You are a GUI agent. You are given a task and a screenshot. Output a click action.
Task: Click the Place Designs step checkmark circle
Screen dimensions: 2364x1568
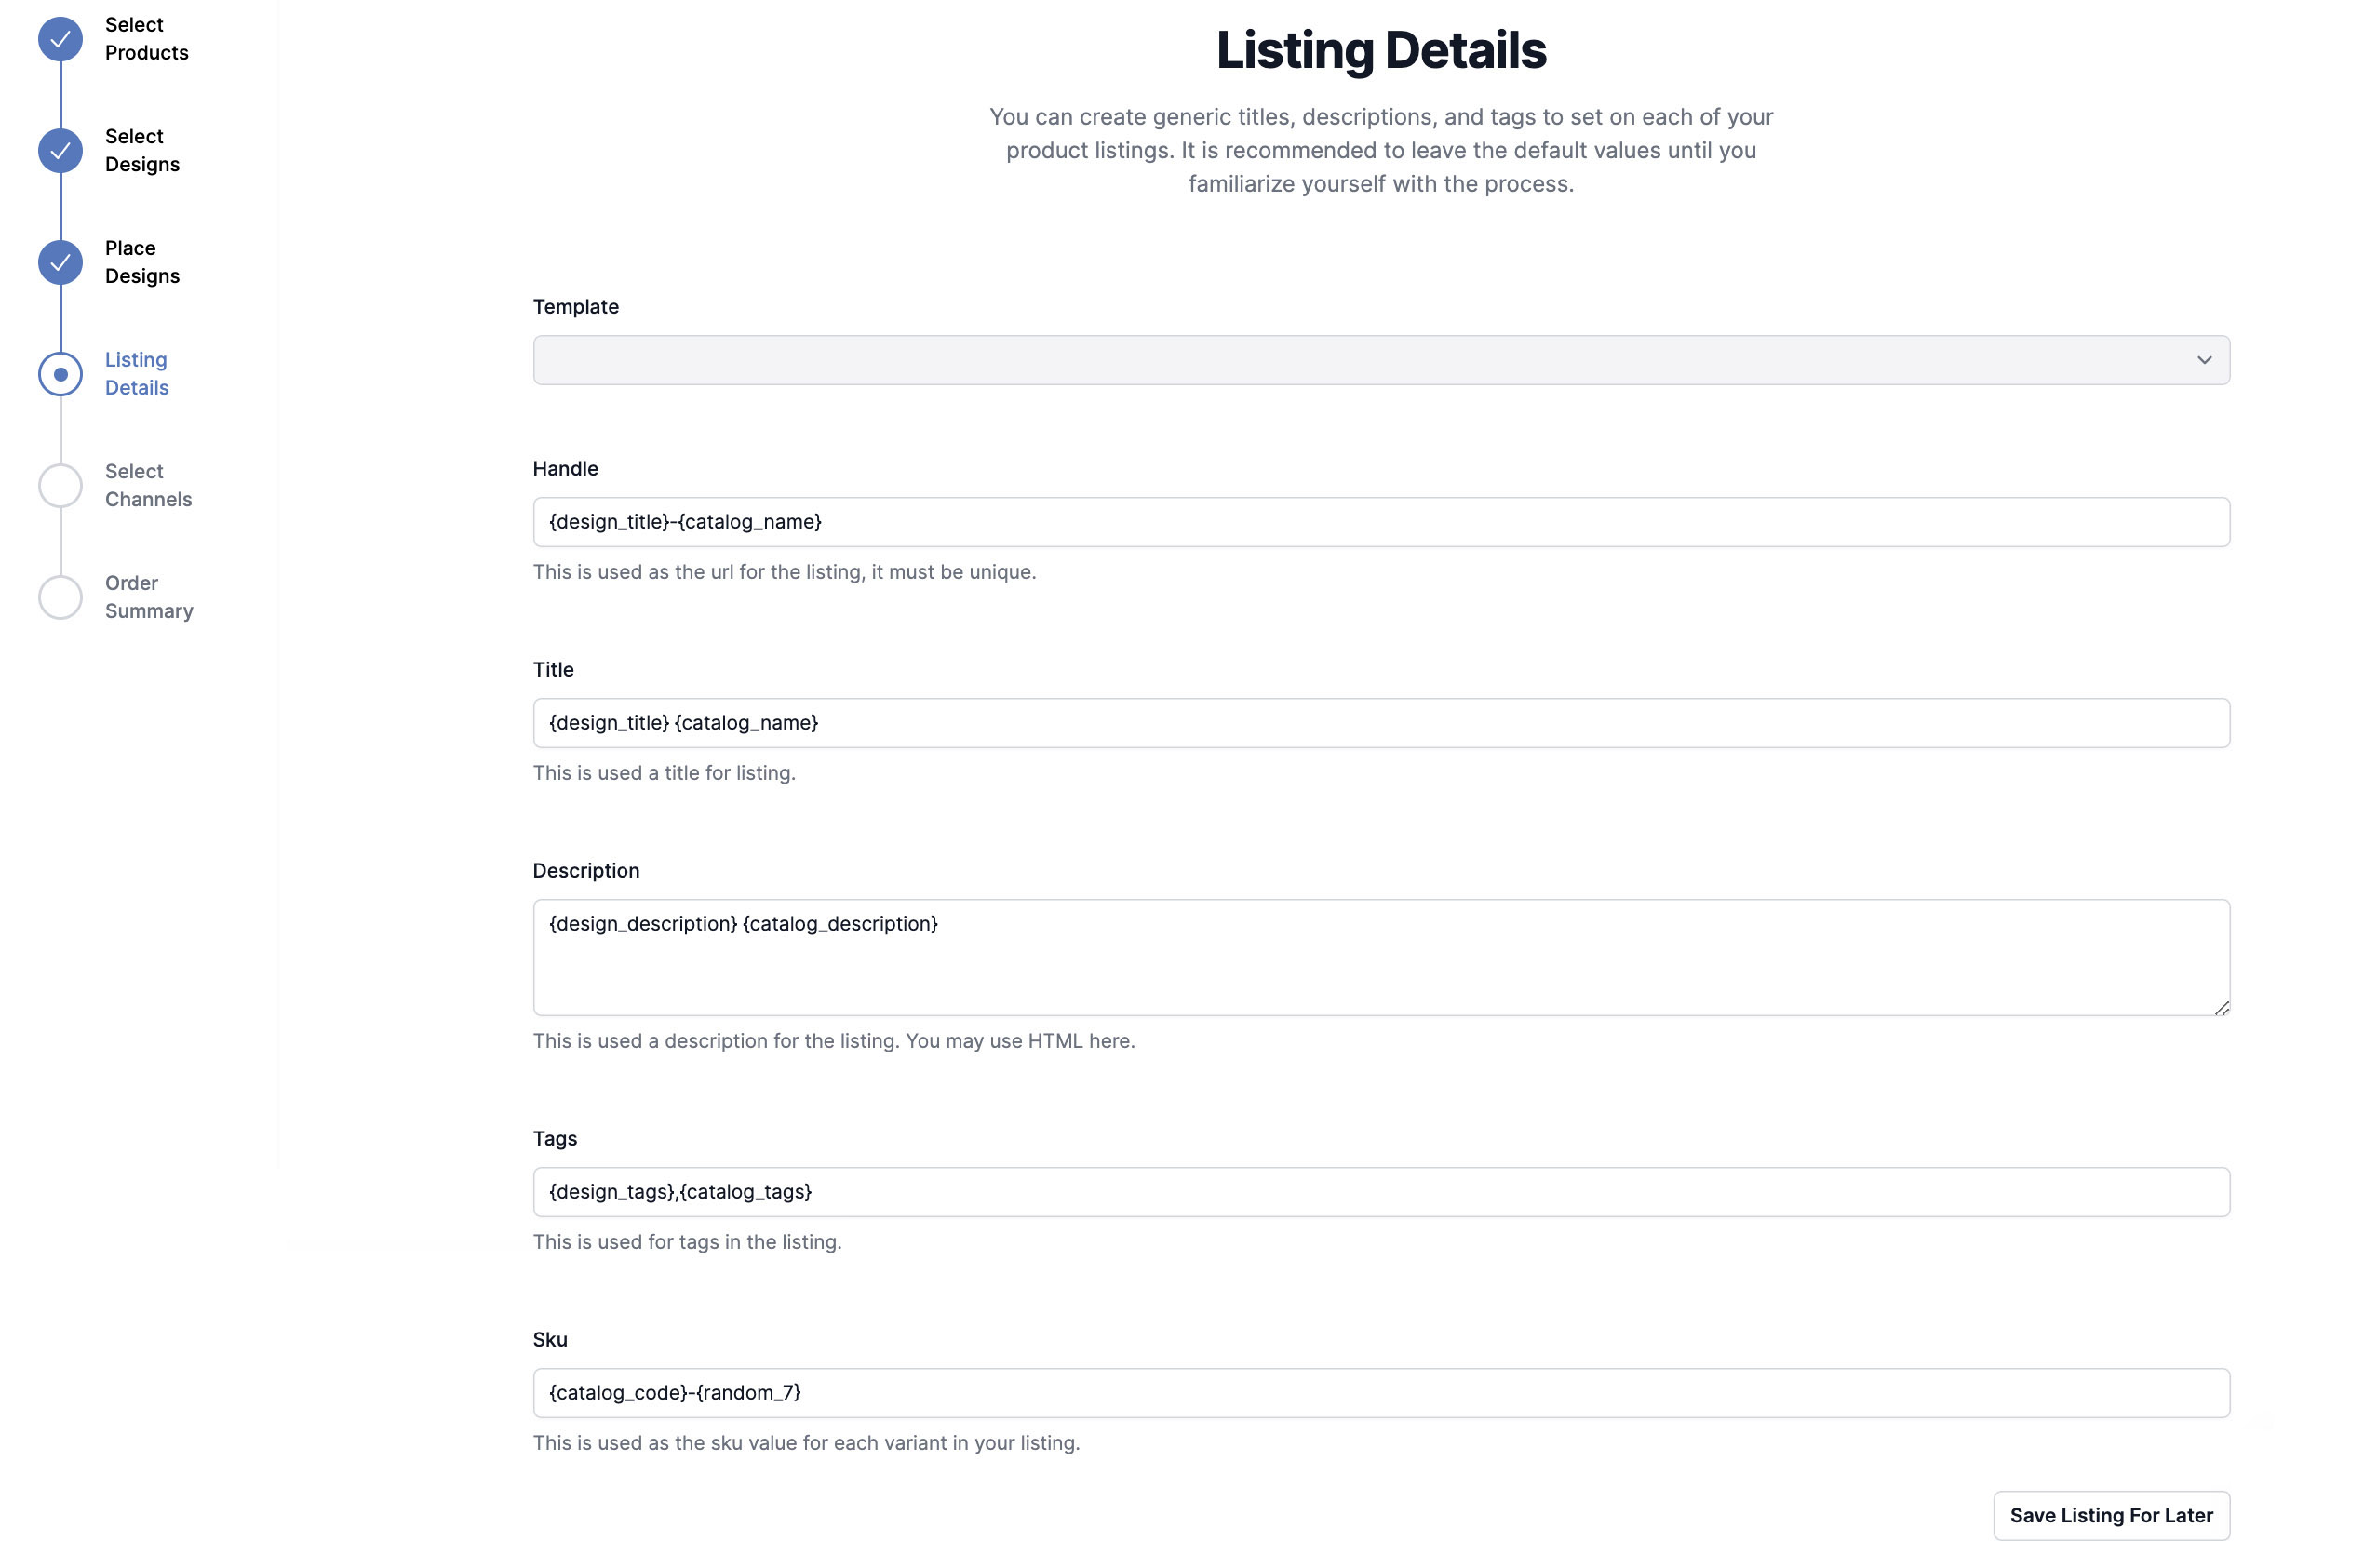(x=60, y=262)
